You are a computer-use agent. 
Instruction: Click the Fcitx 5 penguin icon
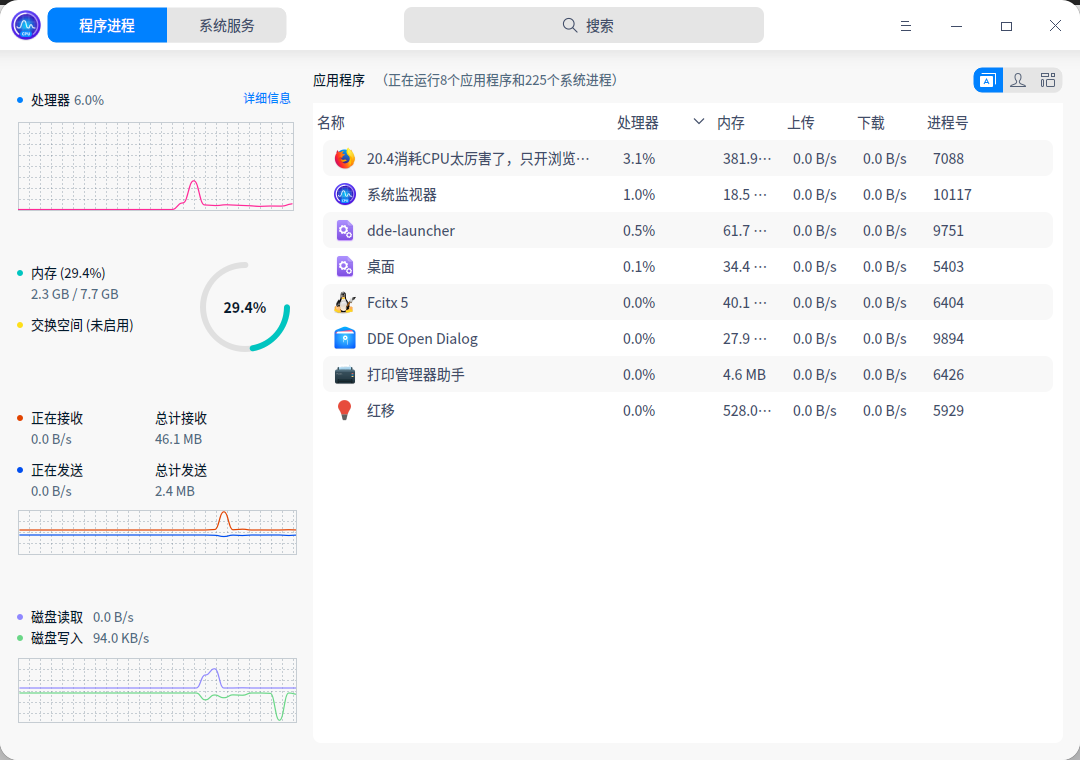[x=345, y=302]
